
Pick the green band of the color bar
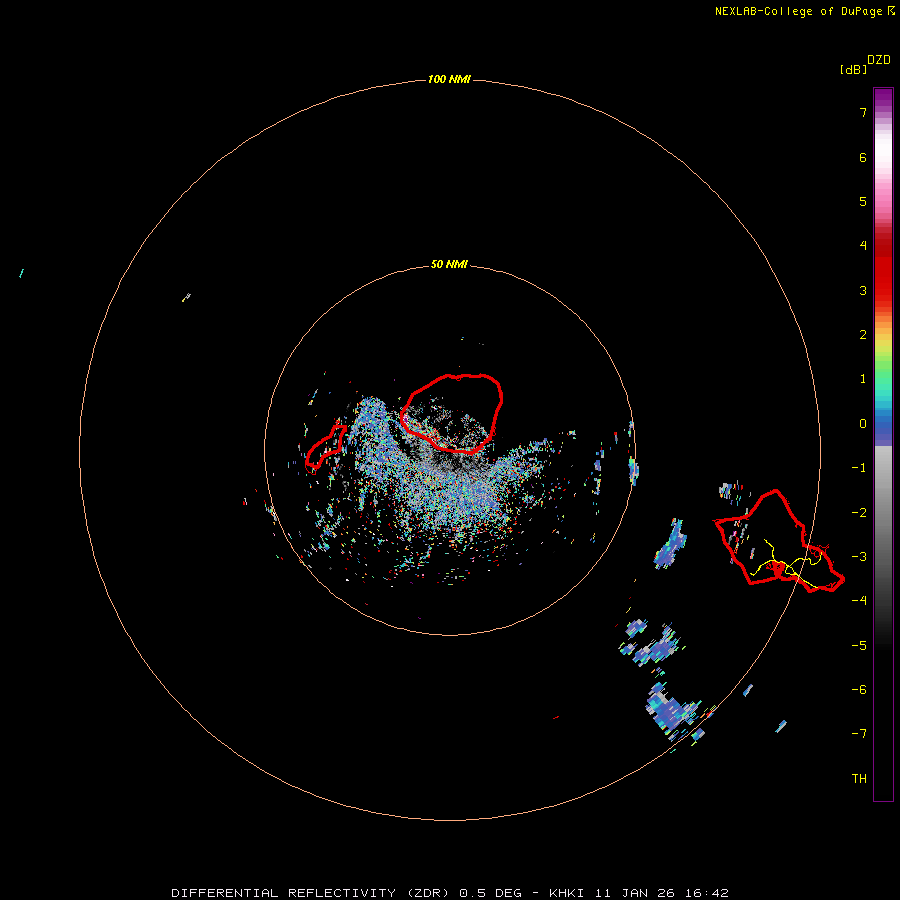[x=883, y=367]
